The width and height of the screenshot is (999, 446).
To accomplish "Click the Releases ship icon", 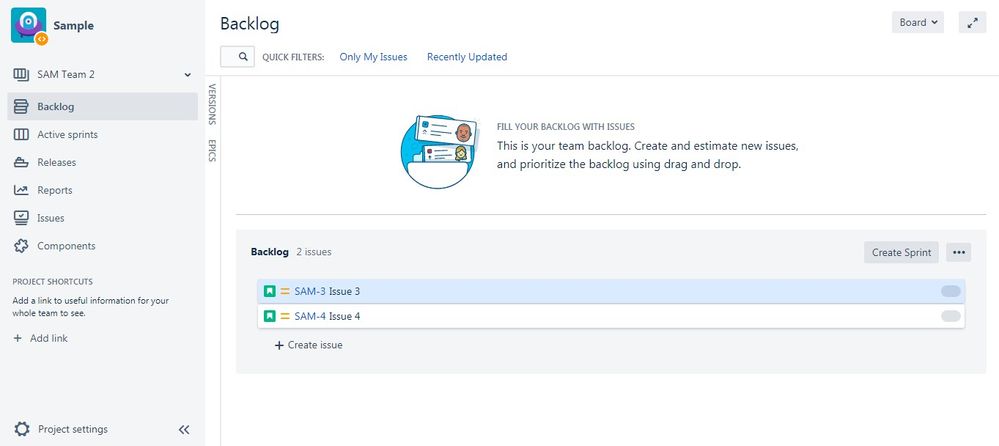I will click(x=21, y=162).
